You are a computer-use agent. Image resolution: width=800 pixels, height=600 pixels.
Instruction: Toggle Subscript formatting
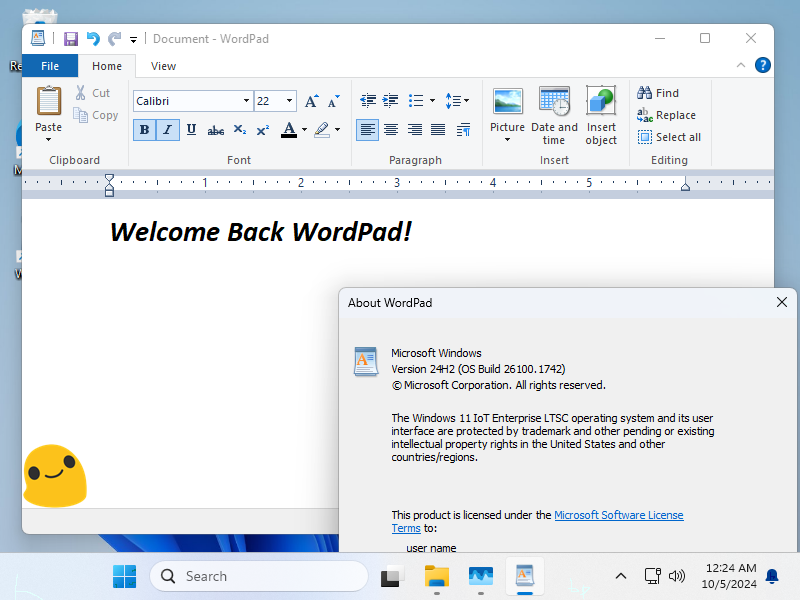tap(240, 130)
